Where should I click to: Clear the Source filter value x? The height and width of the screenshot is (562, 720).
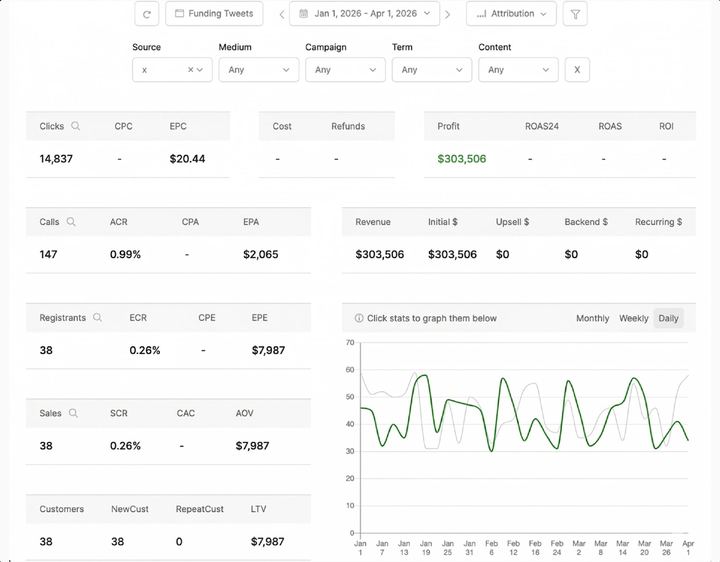(x=190, y=70)
